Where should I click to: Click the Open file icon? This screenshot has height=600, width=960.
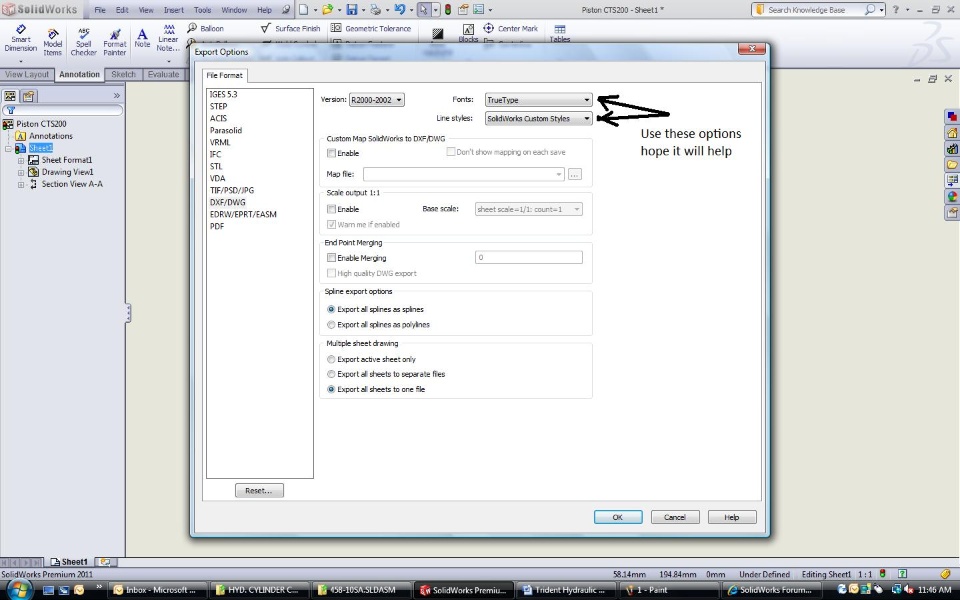click(328, 10)
